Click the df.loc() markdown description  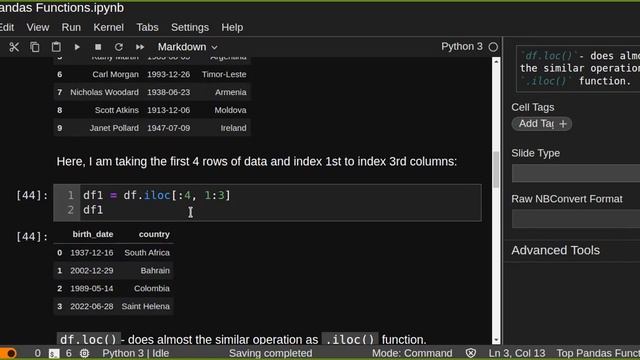tap(241, 339)
